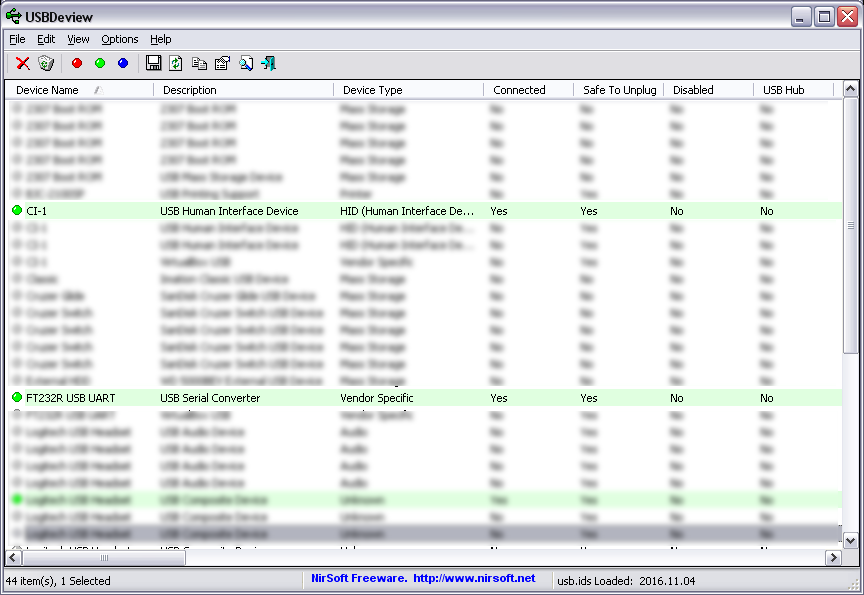Click the blue dot toolbar icon
The width and height of the screenshot is (864, 595).
[123, 63]
